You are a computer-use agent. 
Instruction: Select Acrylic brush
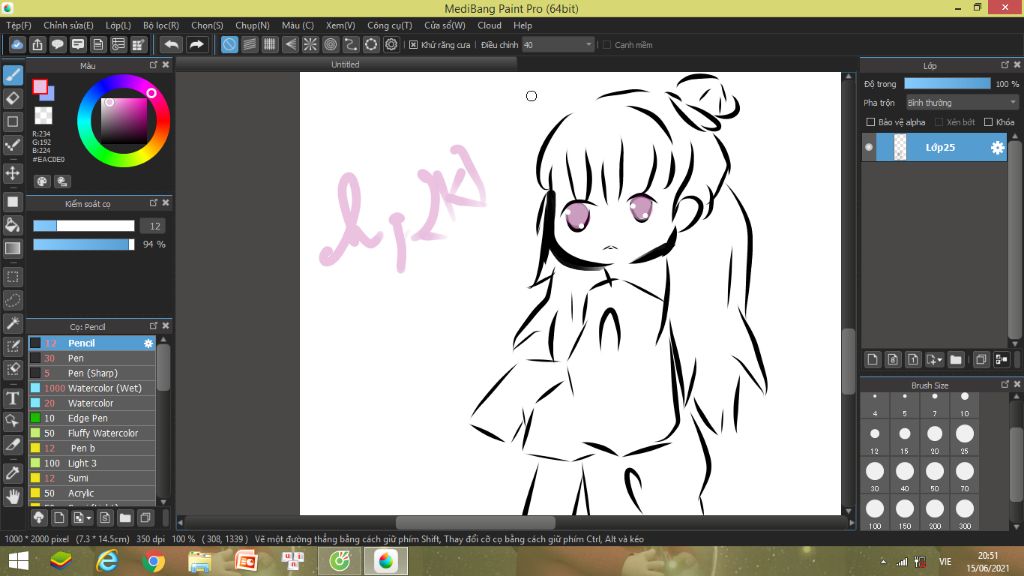pos(92,493)
